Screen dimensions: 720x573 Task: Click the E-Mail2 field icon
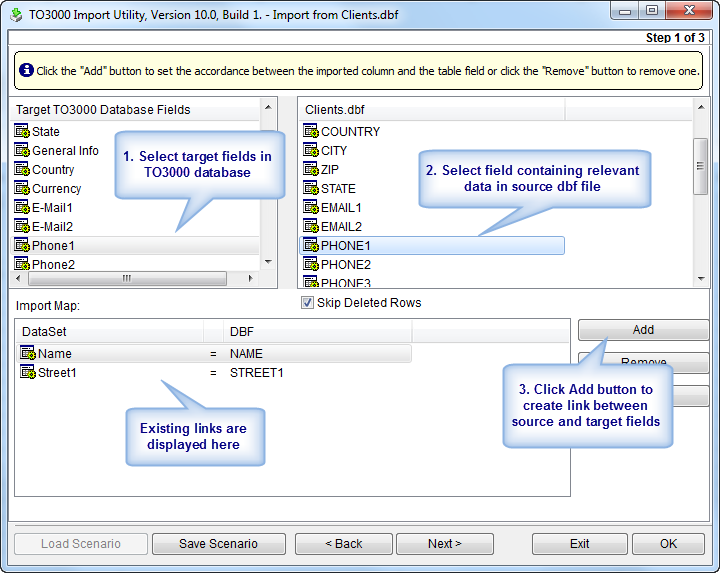22,226
